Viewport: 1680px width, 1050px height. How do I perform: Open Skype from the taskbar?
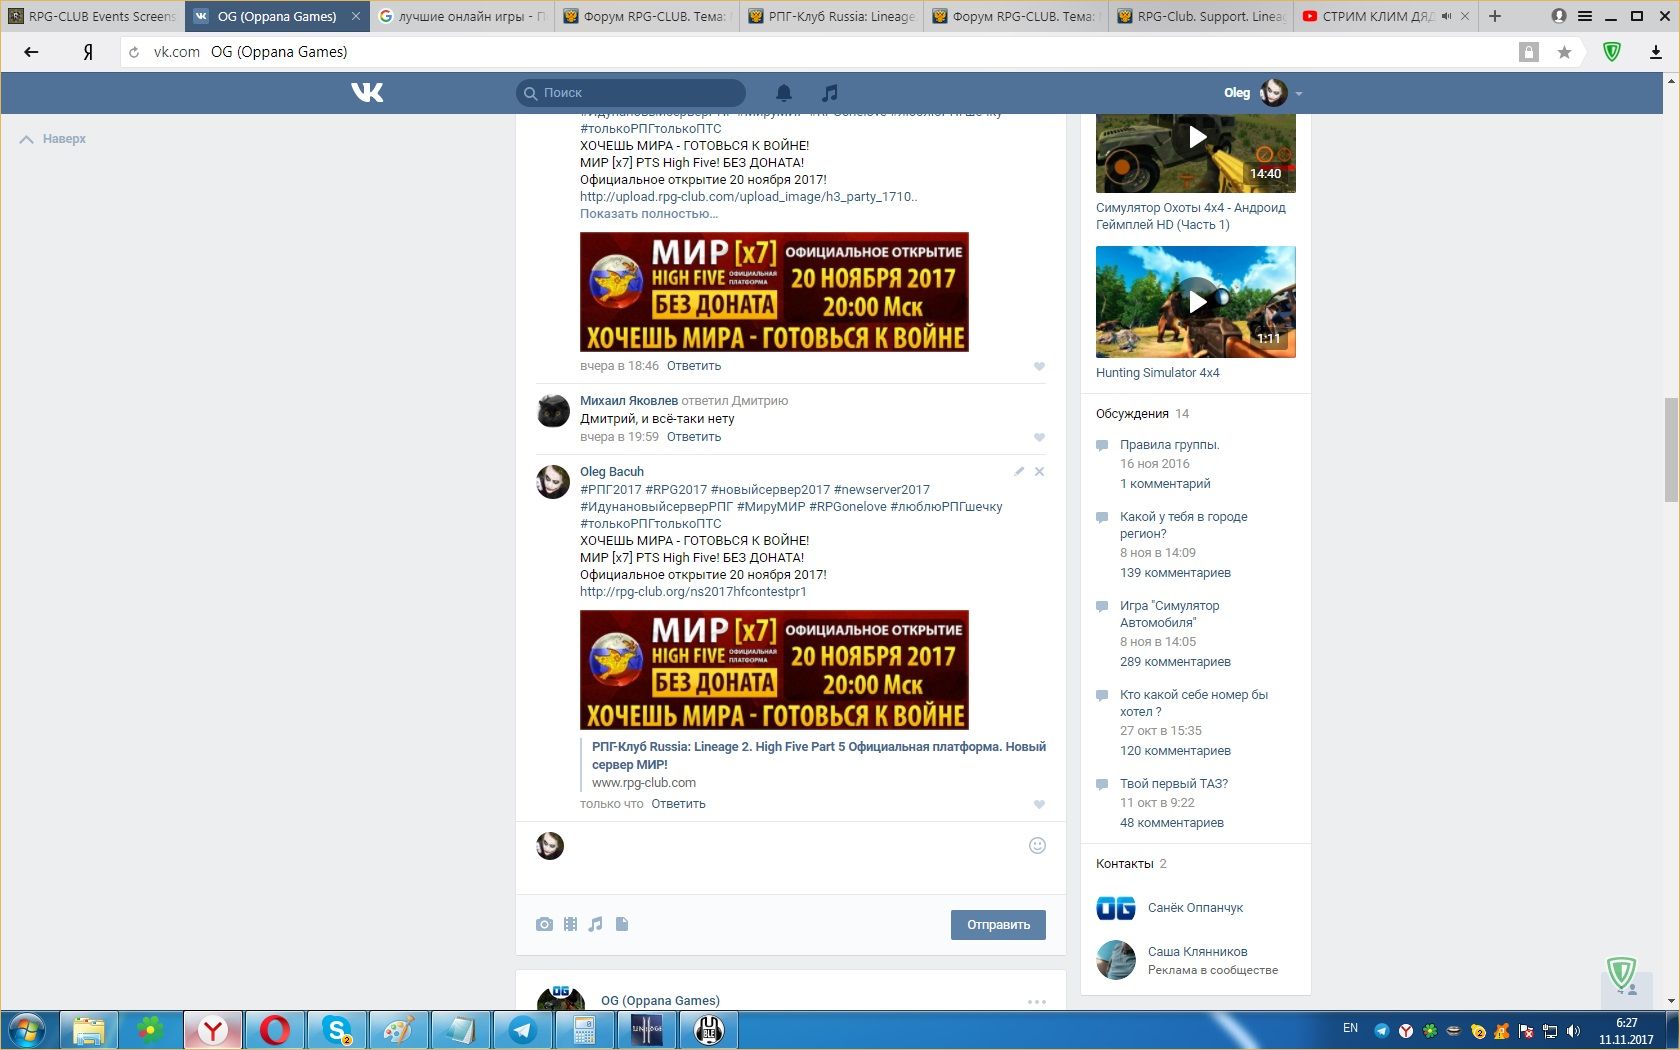[336, 1030]
